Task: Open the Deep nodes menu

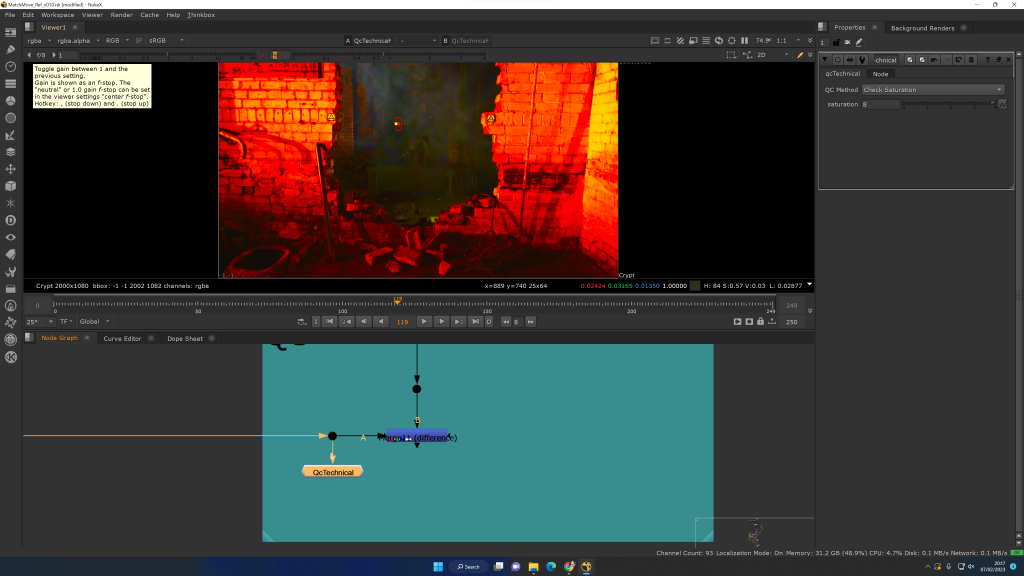Action: click(10, 221)
